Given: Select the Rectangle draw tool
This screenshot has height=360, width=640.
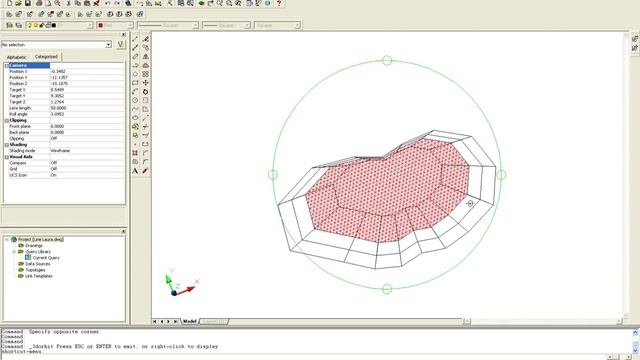Looking at the screenshot, I should (136, 83).
